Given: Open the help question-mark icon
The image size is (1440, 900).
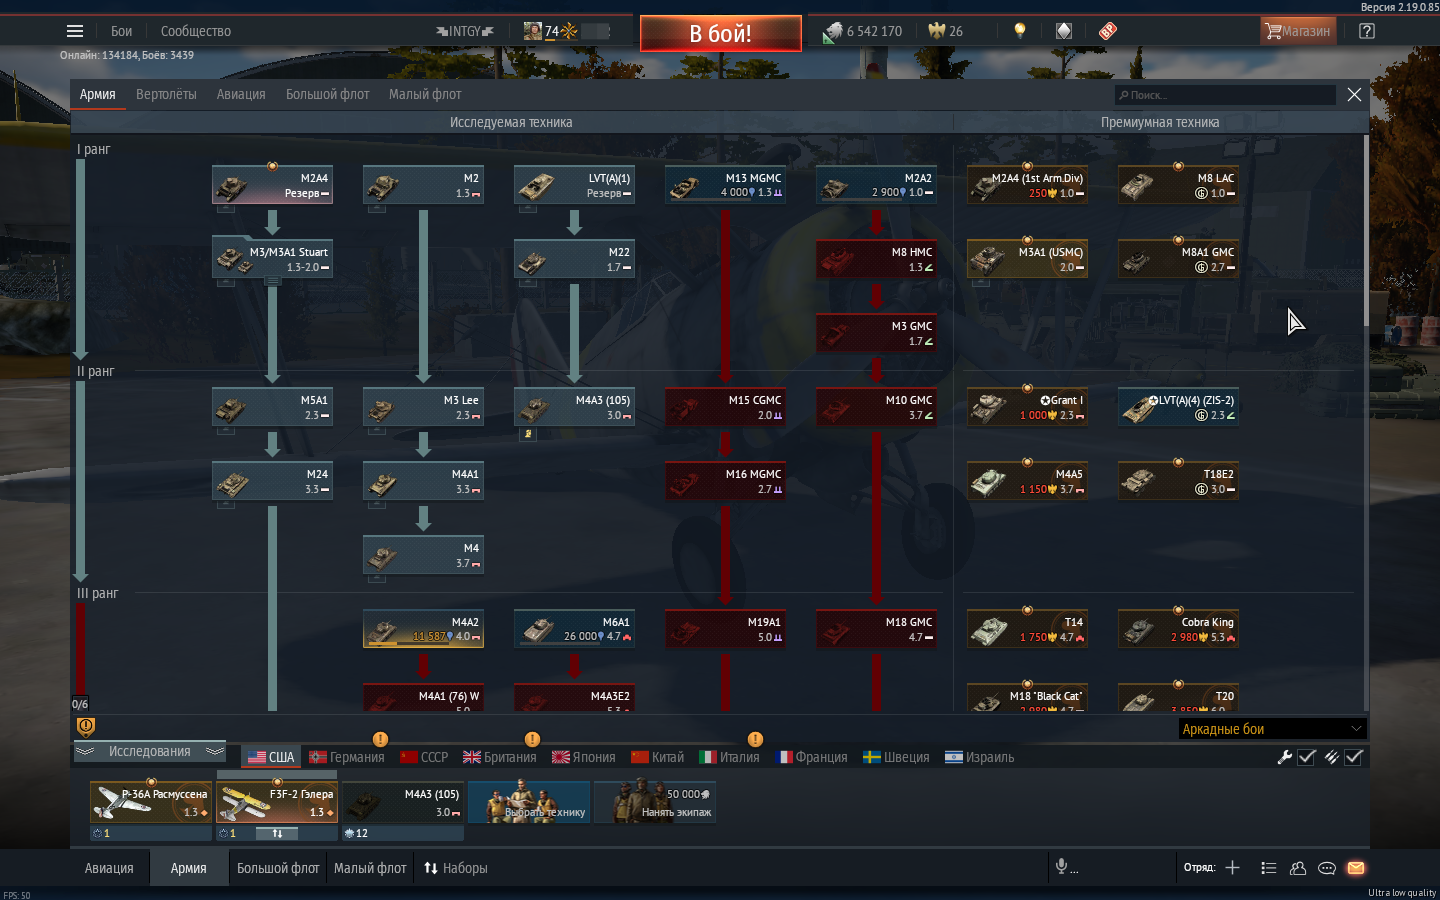Looking at the screenshot, I should tap(1367, 31).
